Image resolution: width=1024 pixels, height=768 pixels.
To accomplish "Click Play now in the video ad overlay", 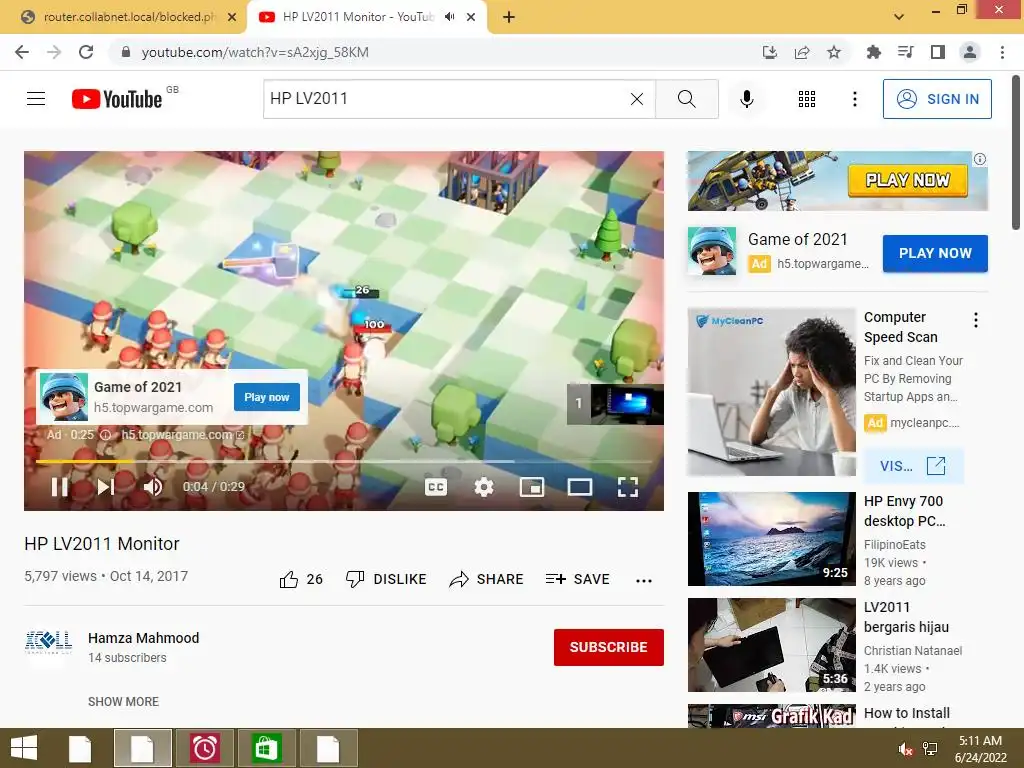I will click(x=266, y=397).
